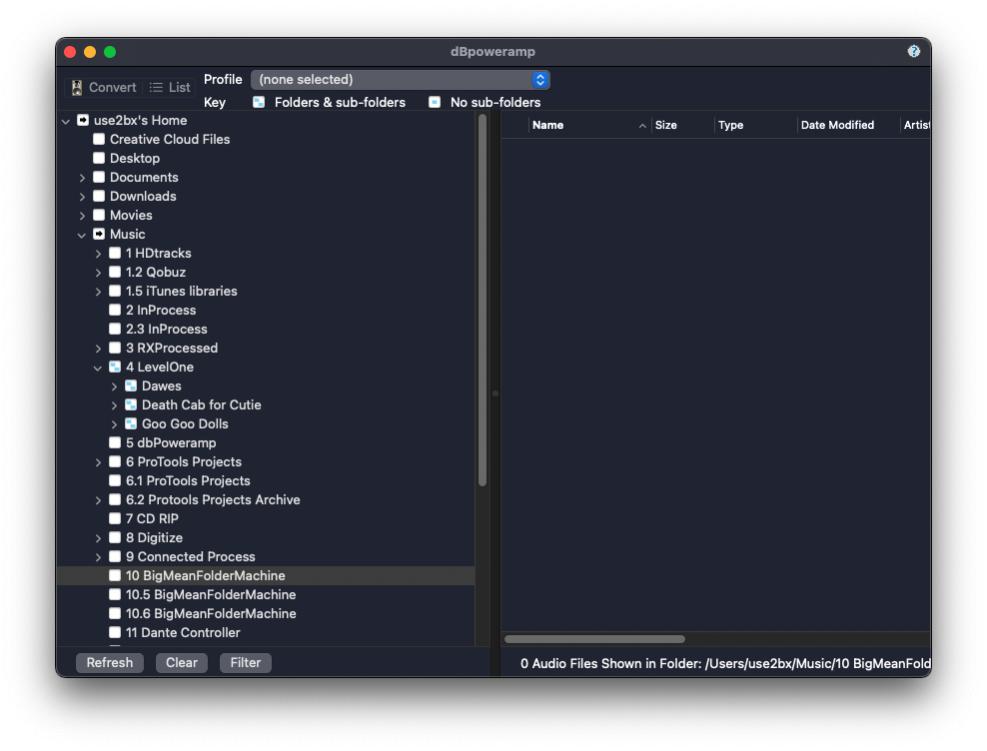The image size is (987, 751).
Task: Click the 4 LevelOne folder selection icon
Action: click(x=115, y=367)
